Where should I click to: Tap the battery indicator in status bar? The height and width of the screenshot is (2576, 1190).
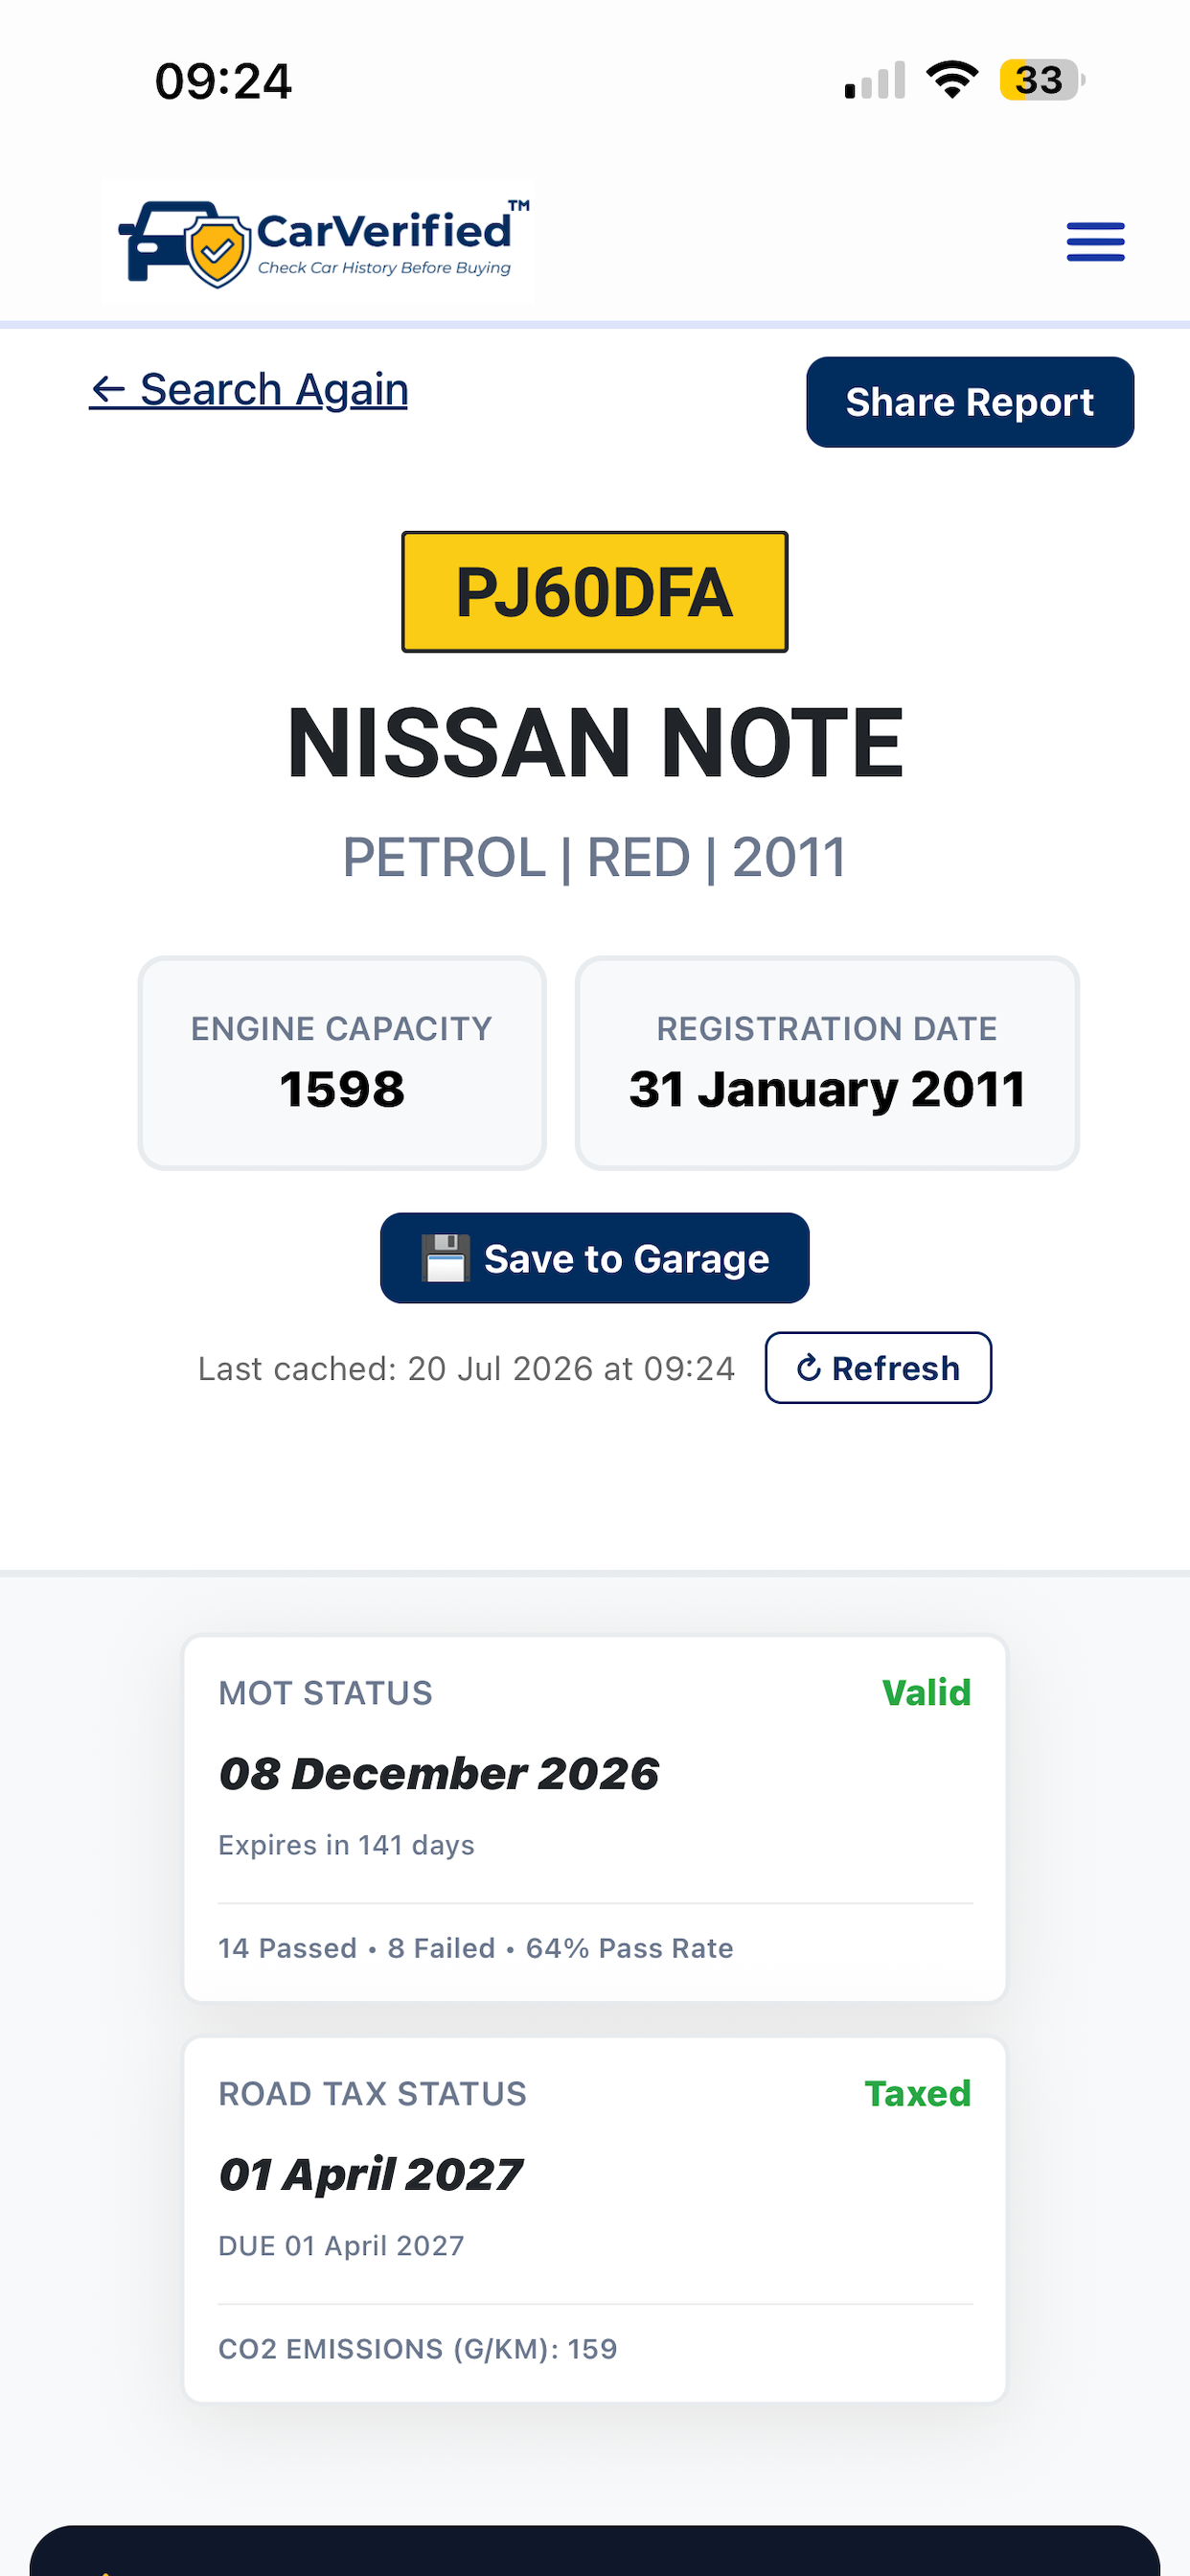point(1041,80)
